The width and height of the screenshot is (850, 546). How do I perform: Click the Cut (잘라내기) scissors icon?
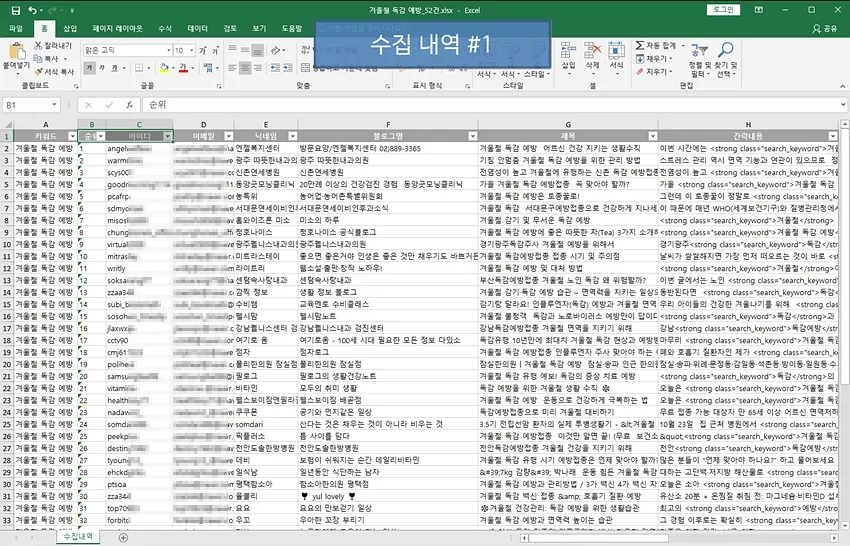[38, 46]
